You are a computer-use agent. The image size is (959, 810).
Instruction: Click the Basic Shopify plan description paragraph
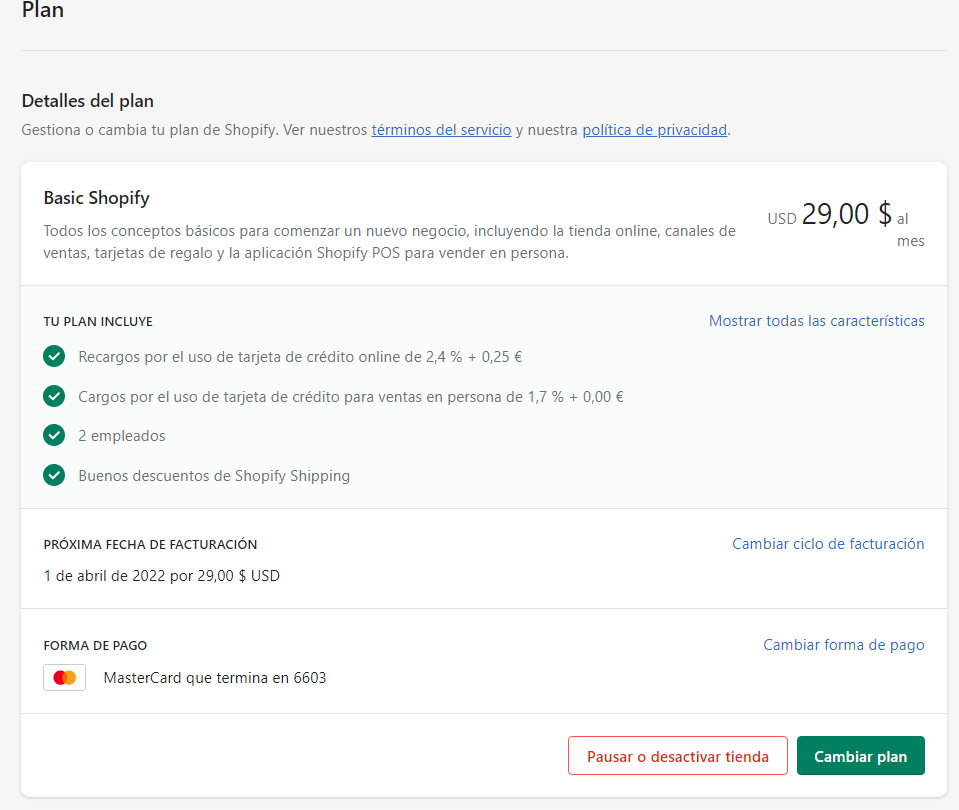(389, 242)
